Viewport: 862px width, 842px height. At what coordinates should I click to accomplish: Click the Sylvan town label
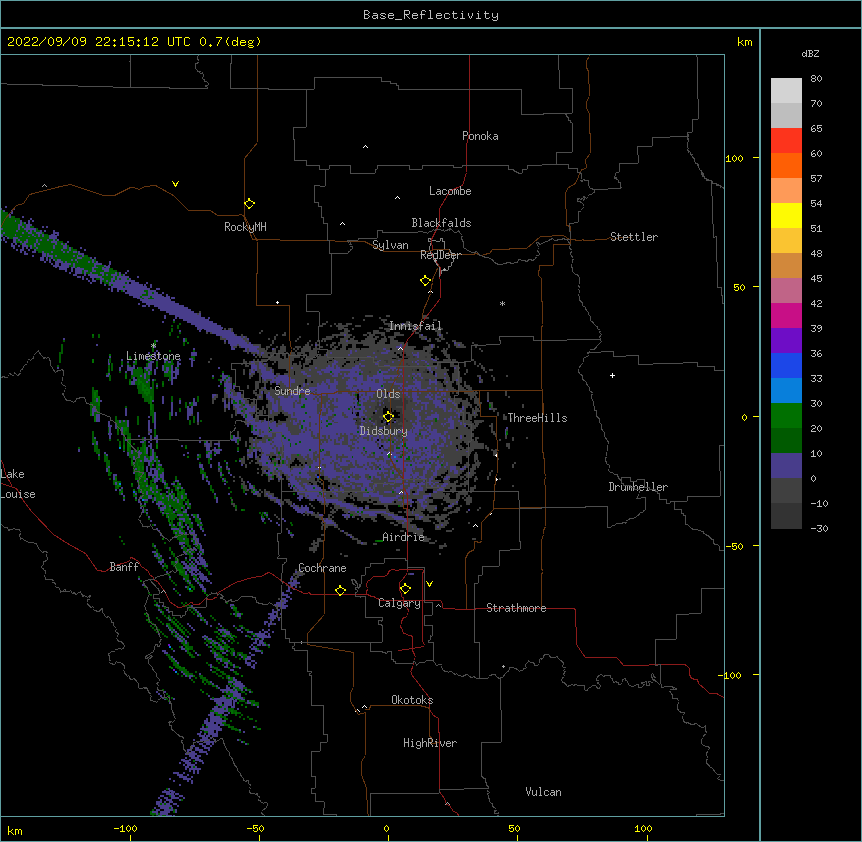[390, 245]
